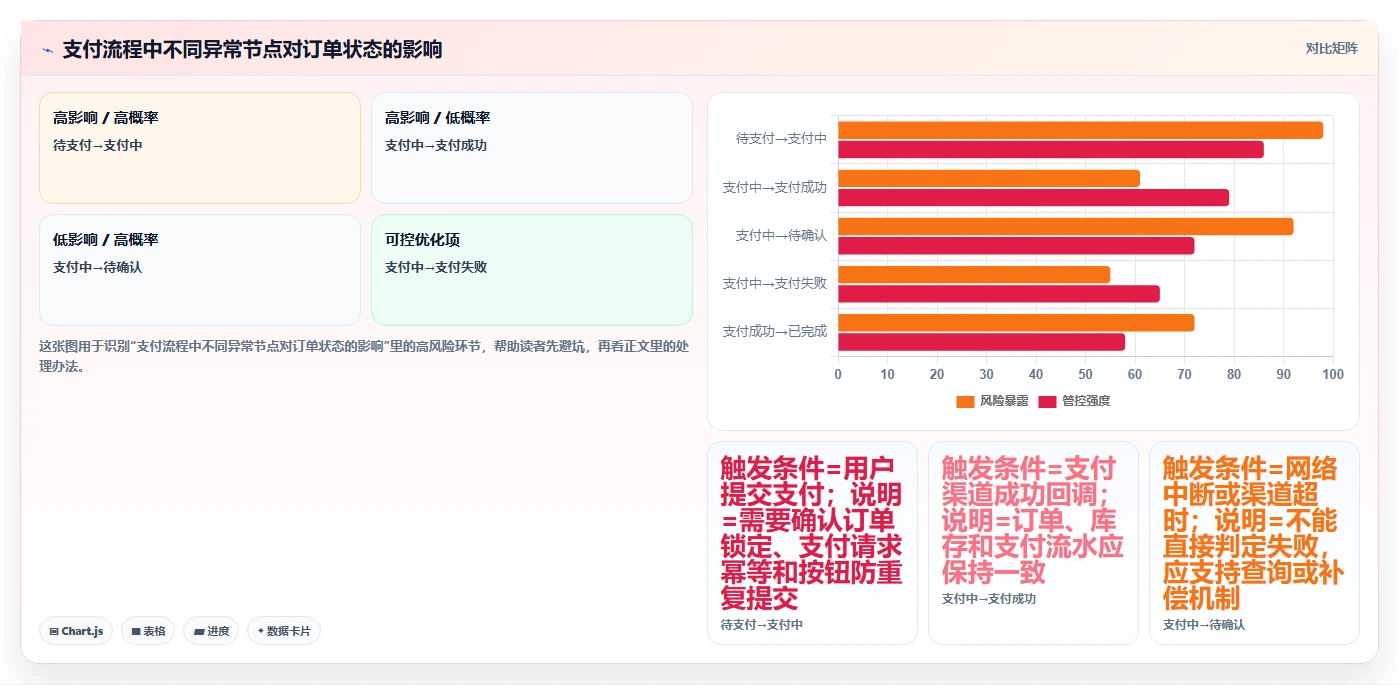The height and width of the screenshot is (685, 1399).
Task: Click the orange bar for 支付中→支付失败
Action: tap(974, 274)
